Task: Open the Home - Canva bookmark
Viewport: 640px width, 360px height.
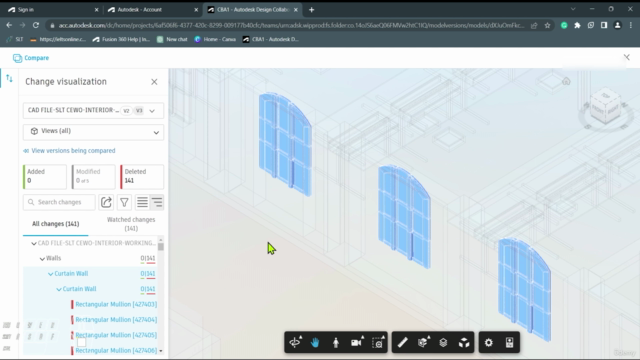Action: pyautogui.click(x=215, y=39)
